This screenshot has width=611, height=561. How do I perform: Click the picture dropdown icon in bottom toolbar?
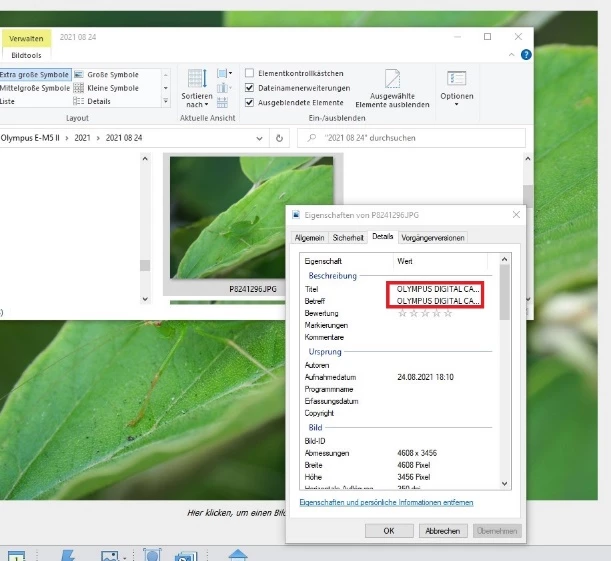[x=113, y=556]
